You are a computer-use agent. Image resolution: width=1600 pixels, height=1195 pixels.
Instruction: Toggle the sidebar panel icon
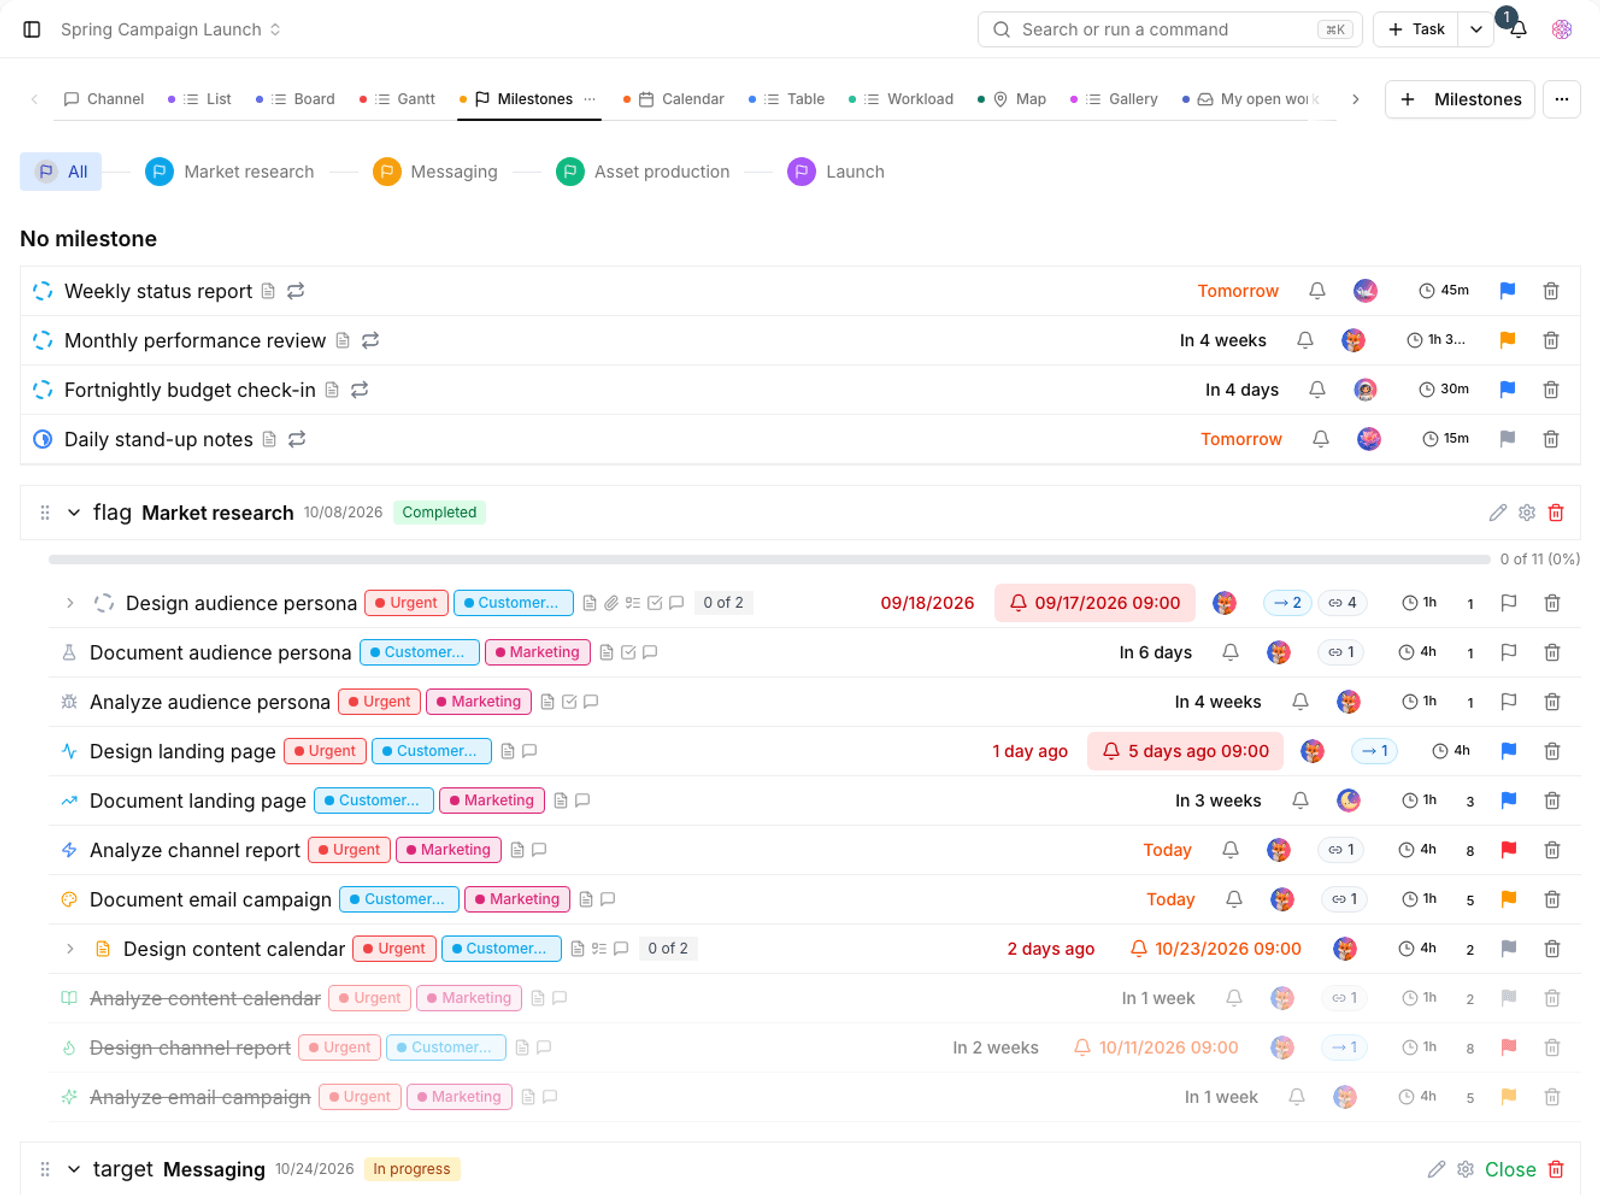(32, 29)
